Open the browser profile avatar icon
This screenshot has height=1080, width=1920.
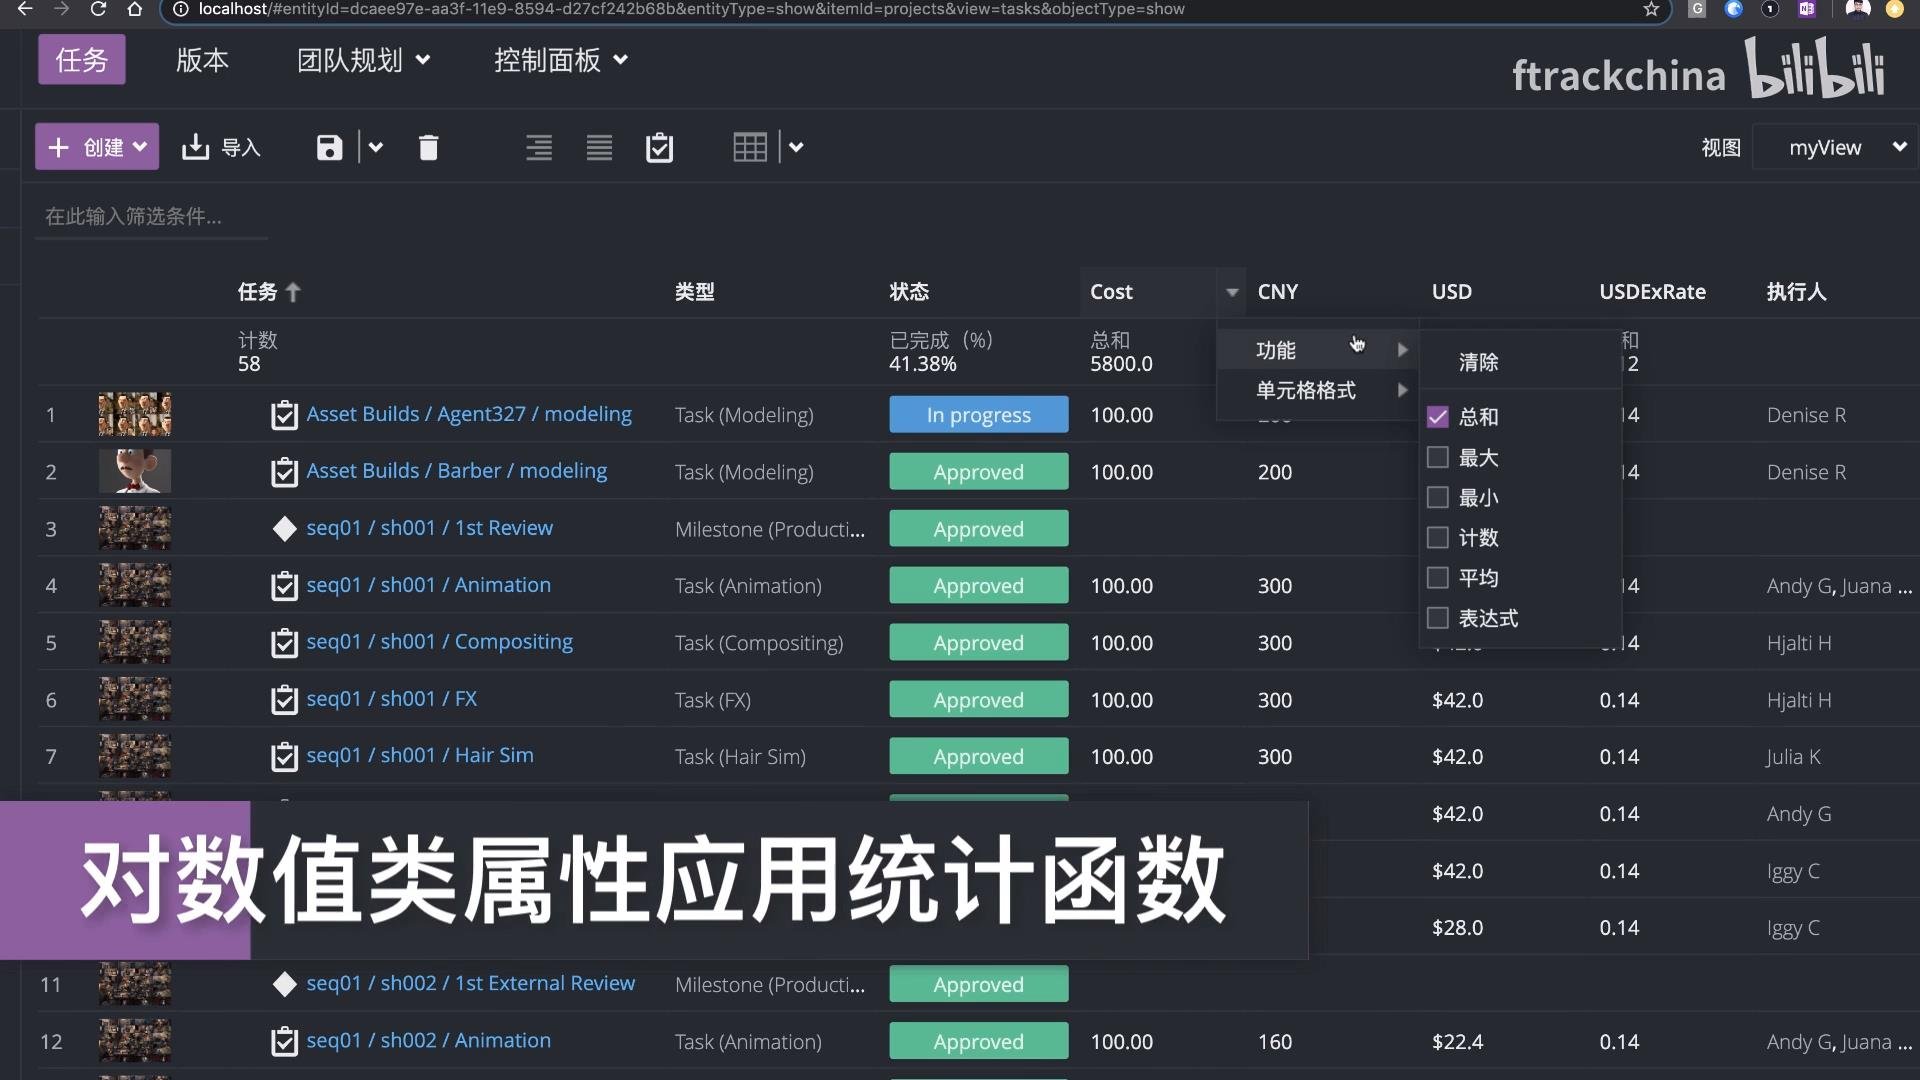coord(1858,9)
